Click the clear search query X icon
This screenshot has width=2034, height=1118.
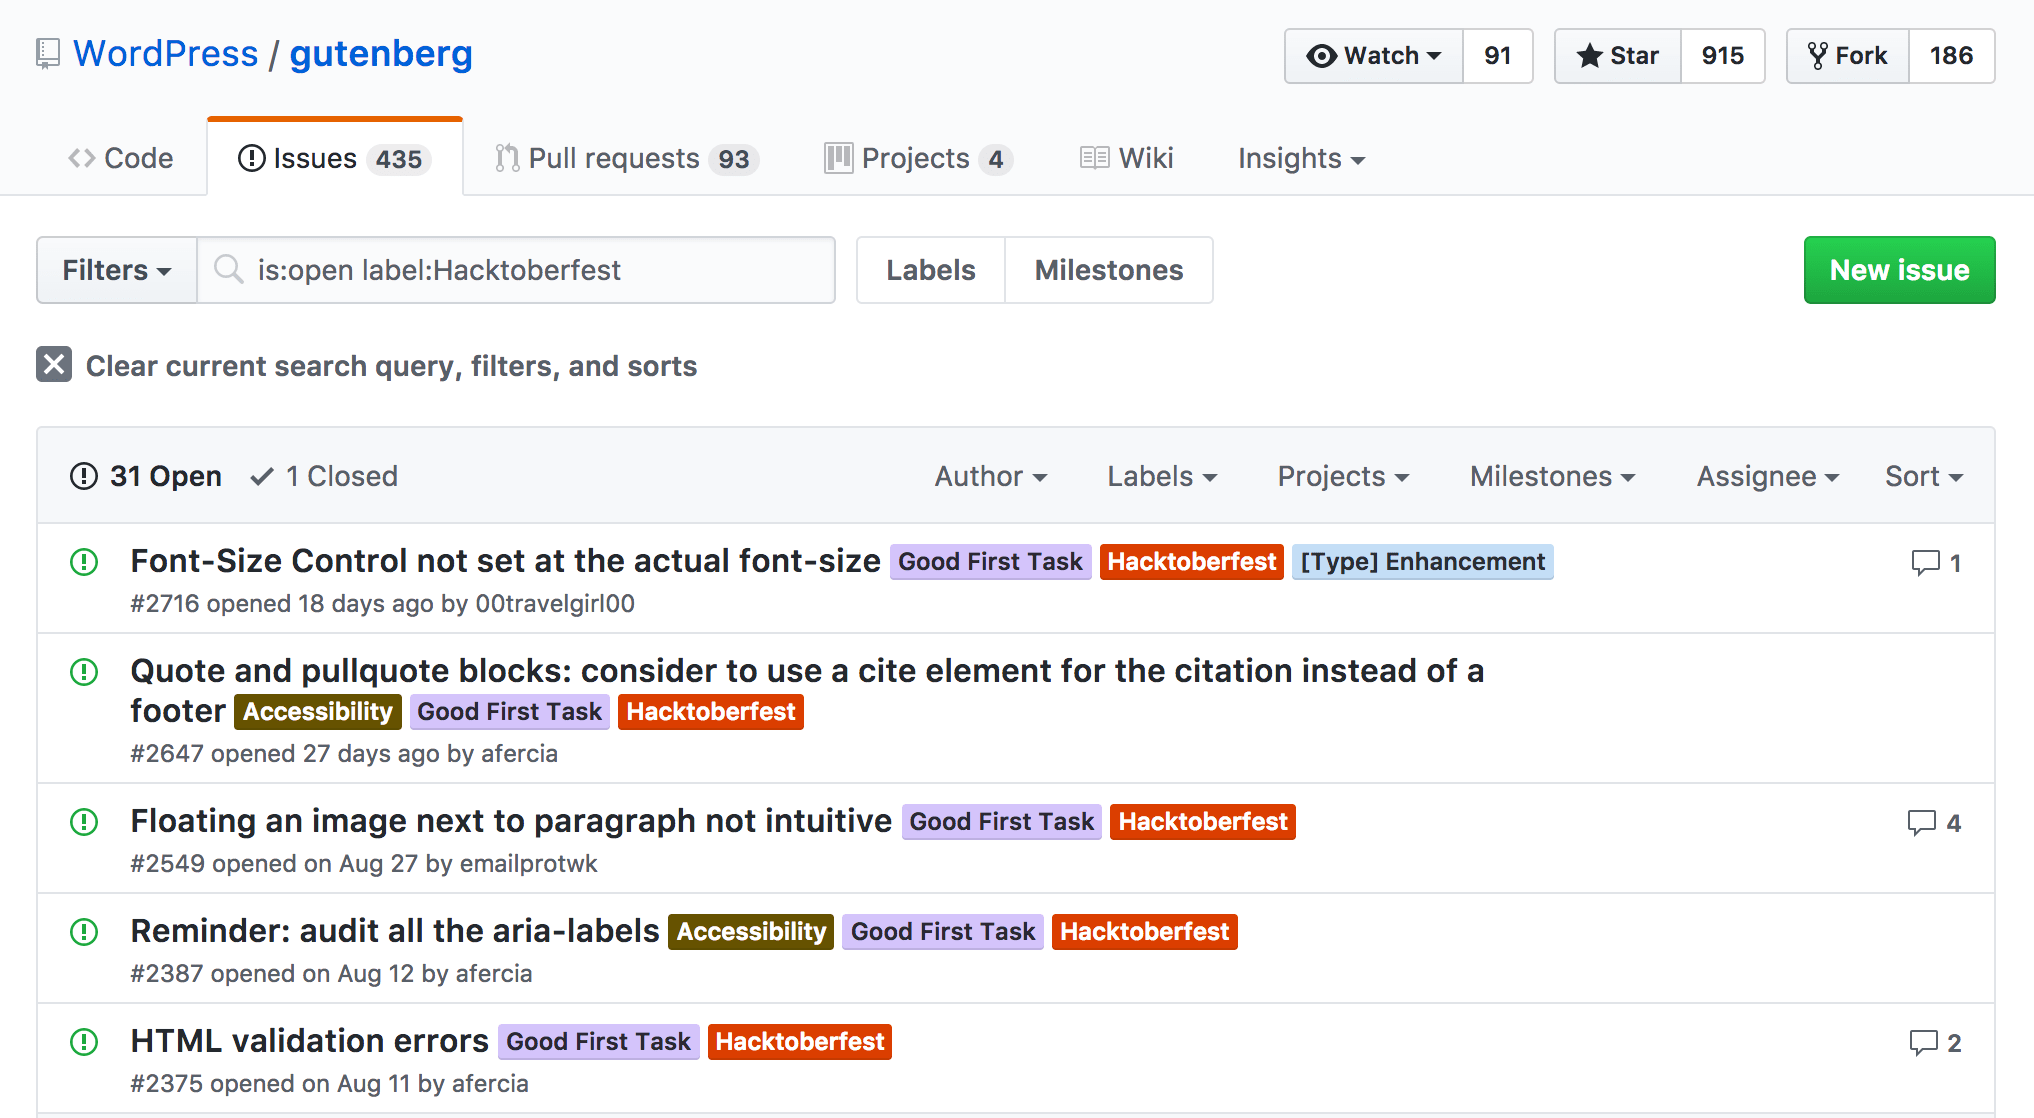(54, 365)
